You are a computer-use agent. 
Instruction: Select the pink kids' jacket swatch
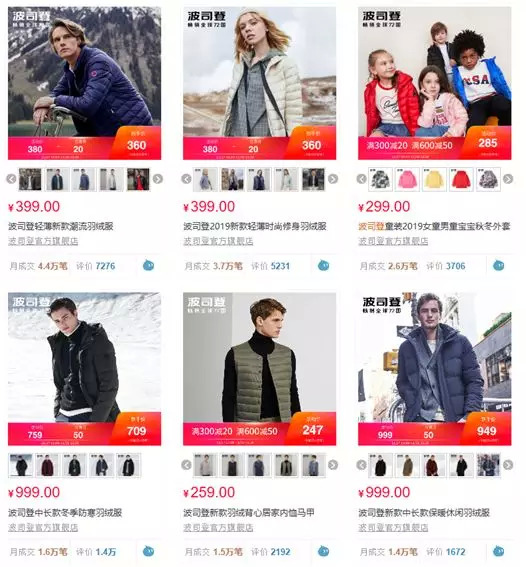(x=407, y=179)
